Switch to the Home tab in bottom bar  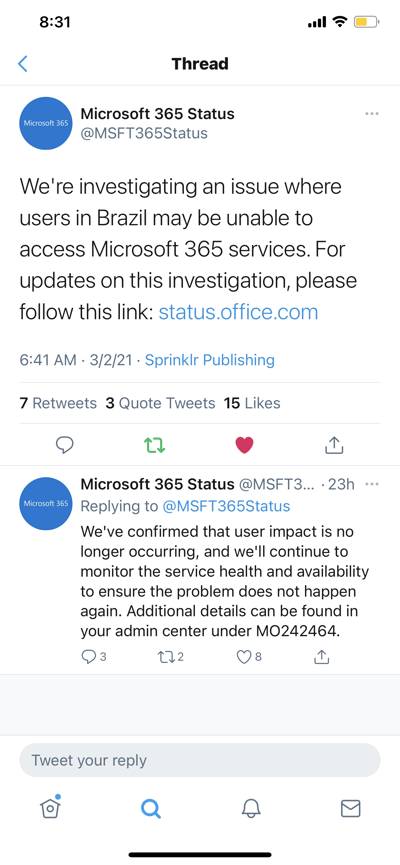coord(50,808)
